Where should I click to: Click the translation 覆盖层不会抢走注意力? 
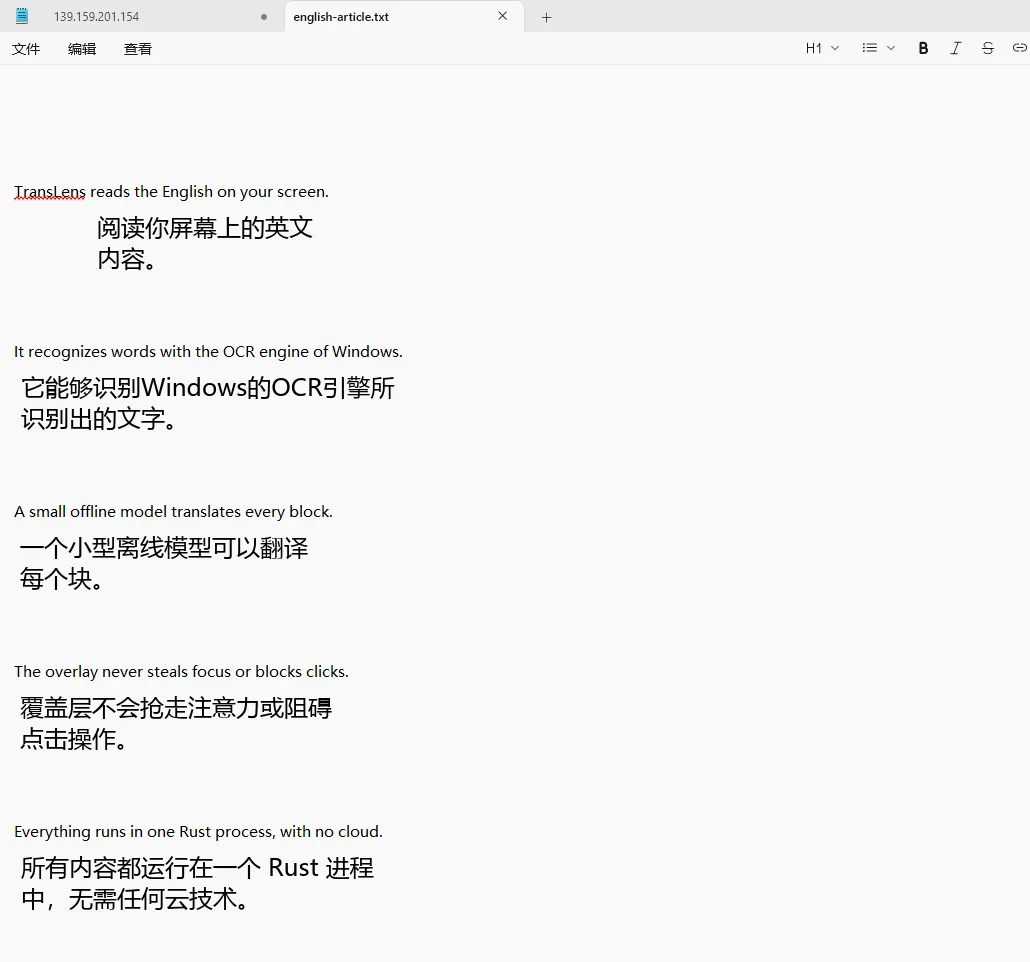[x=140, y=708]
